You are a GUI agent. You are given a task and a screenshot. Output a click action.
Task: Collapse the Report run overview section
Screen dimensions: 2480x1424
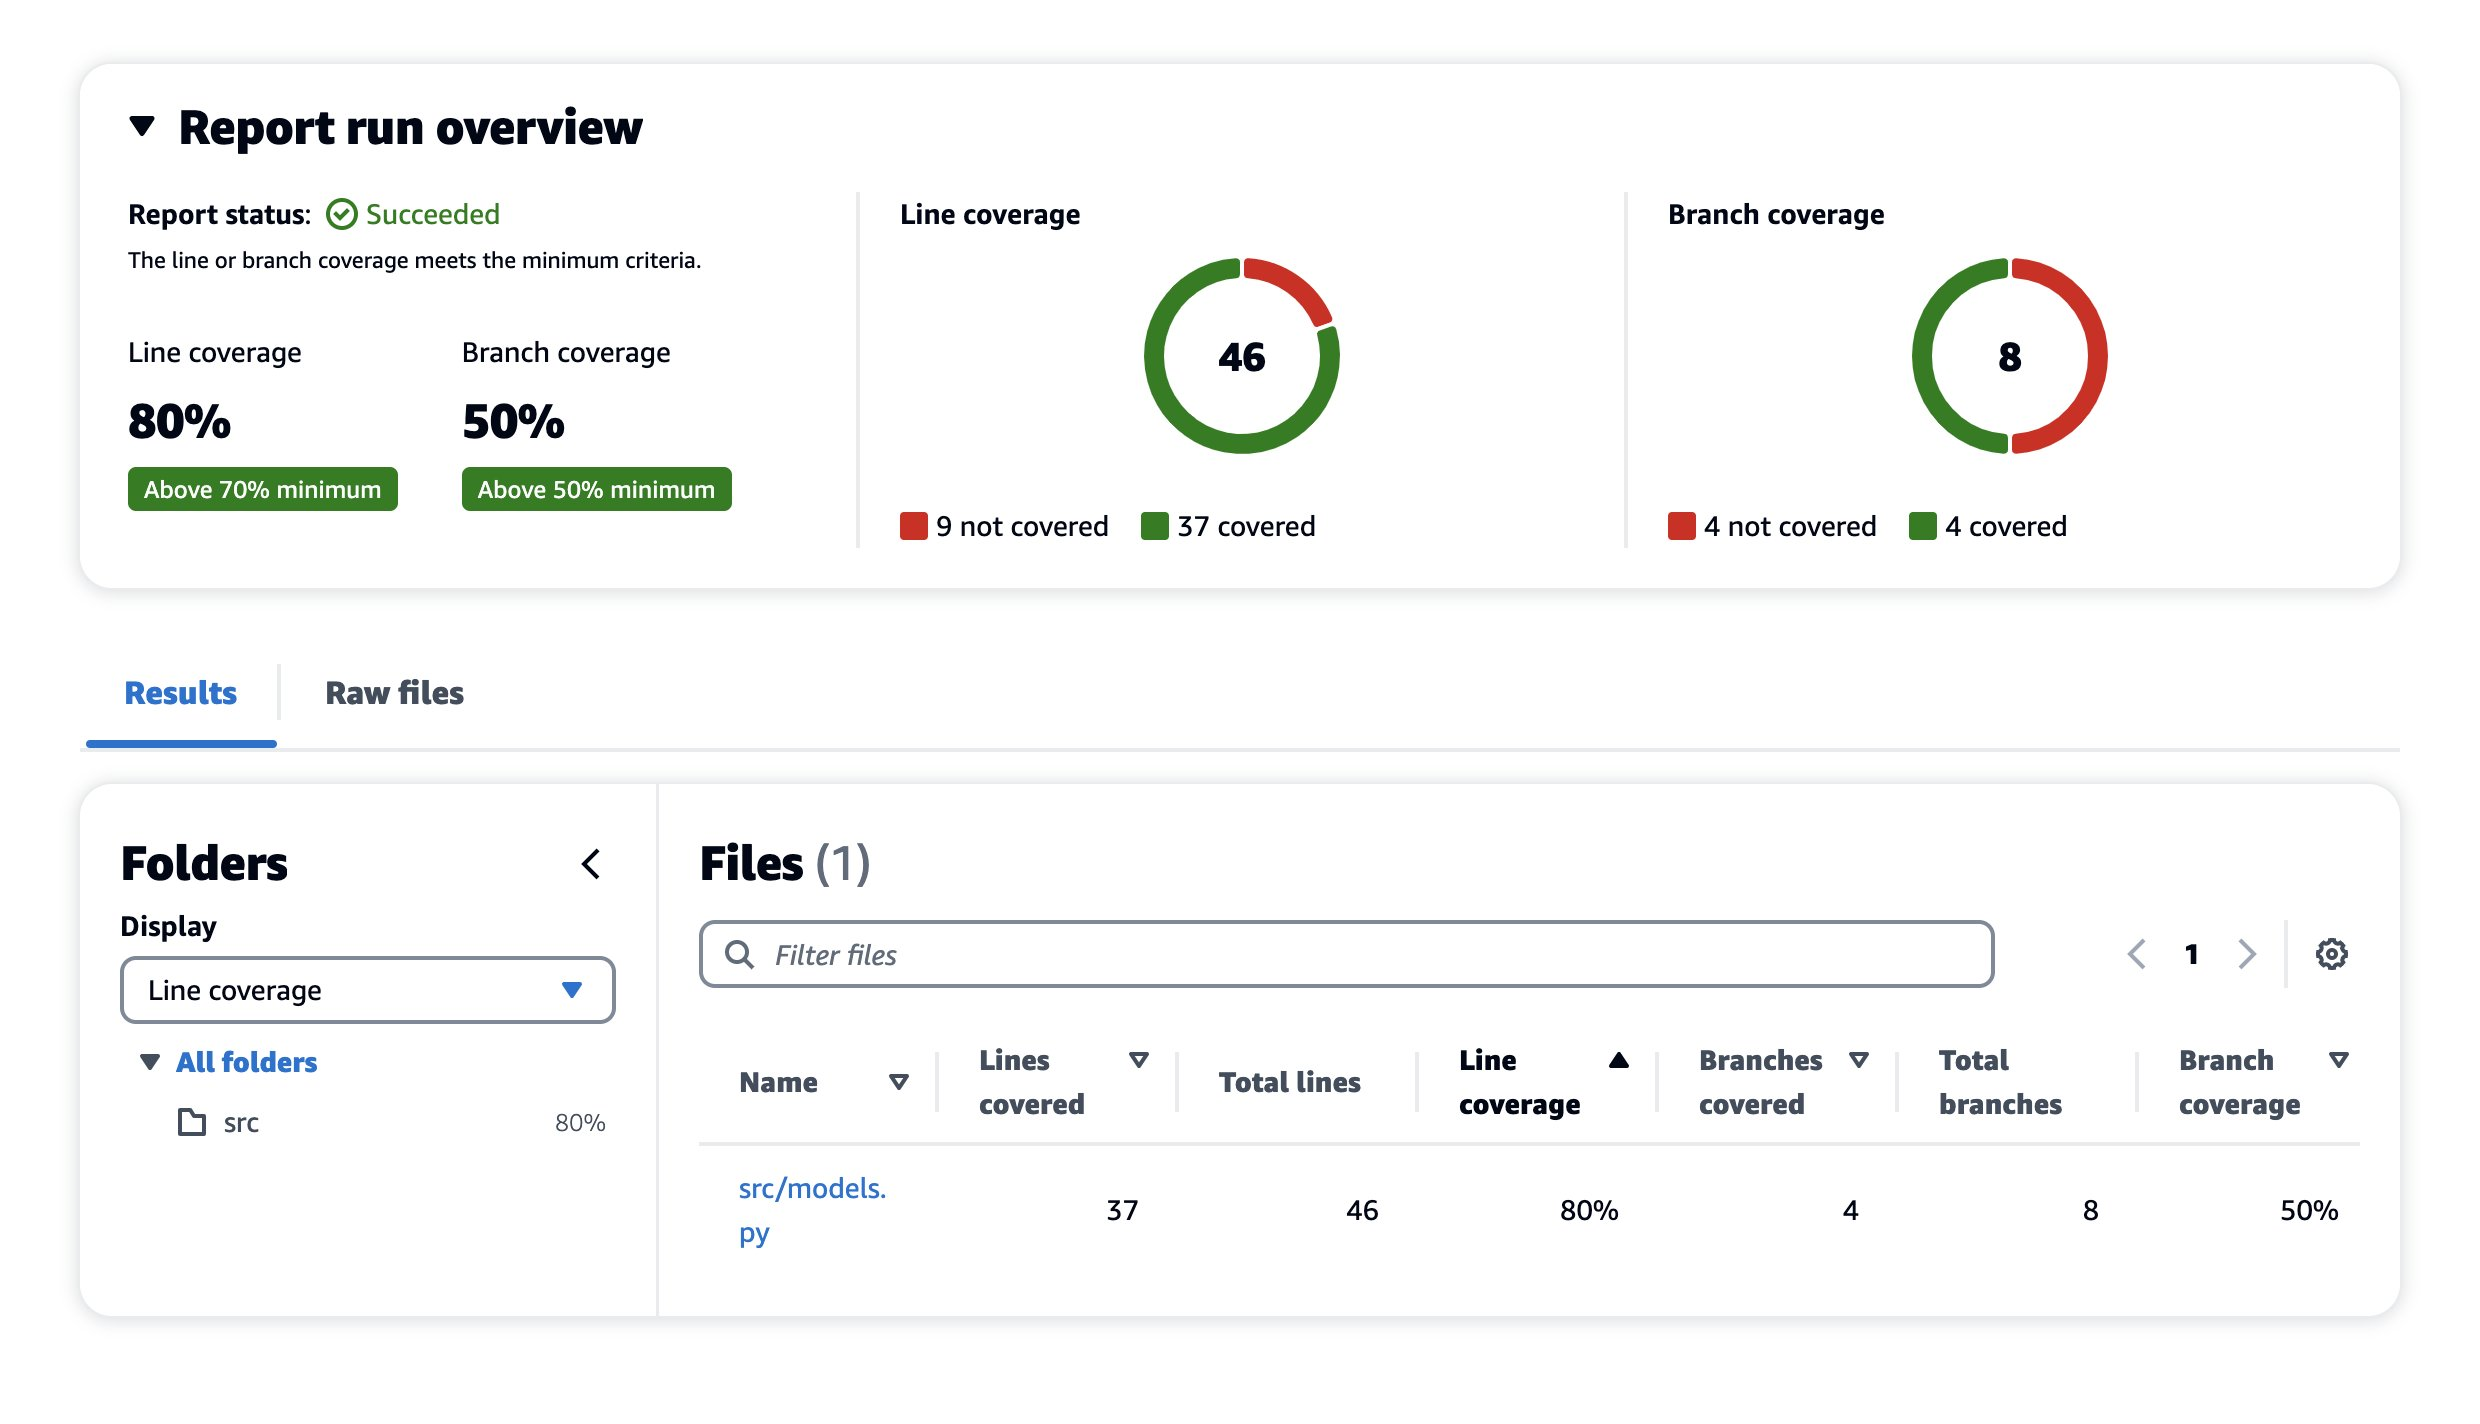(143, 127)
